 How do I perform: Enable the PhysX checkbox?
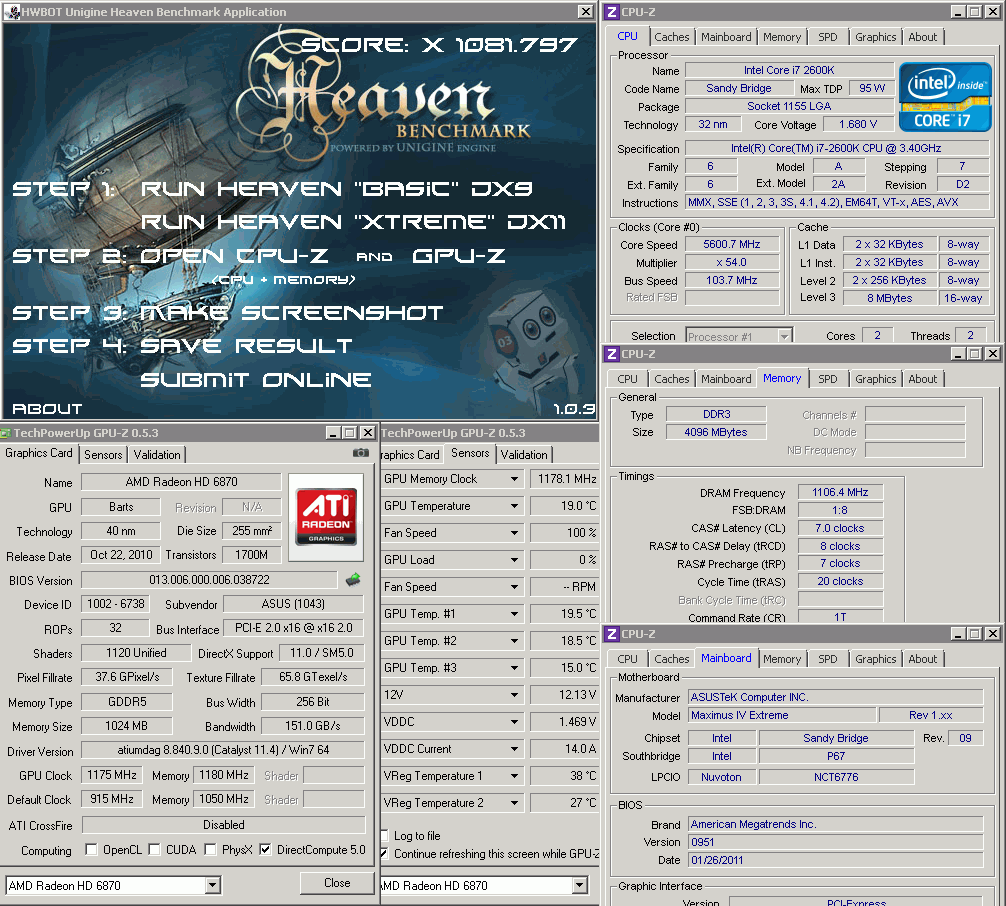[210, 850]
